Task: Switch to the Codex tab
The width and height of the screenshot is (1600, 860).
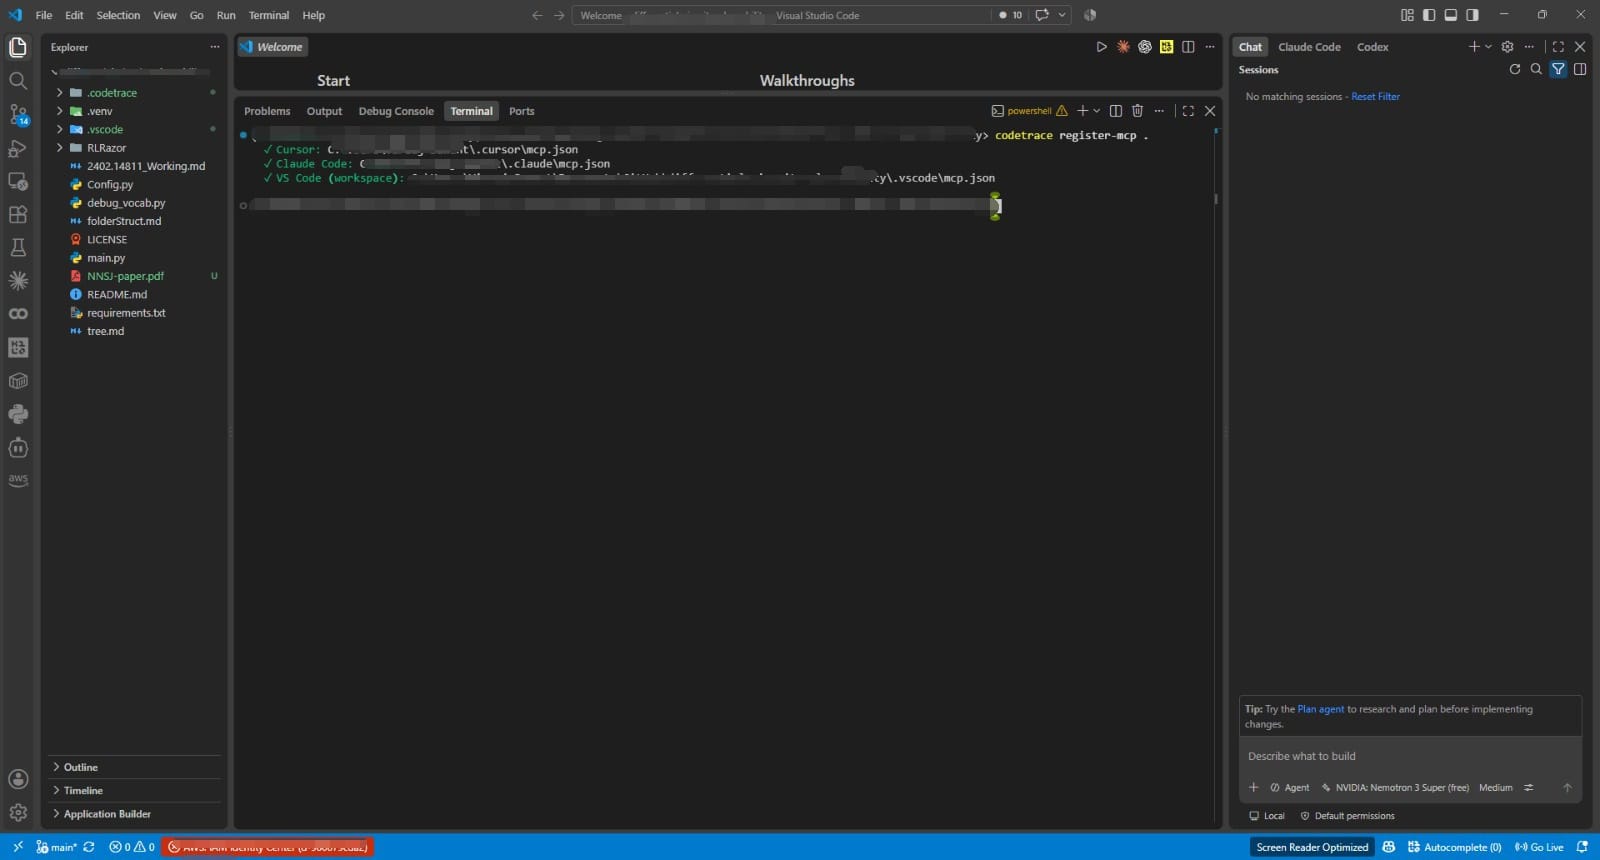Action: tap(1372, 47)
